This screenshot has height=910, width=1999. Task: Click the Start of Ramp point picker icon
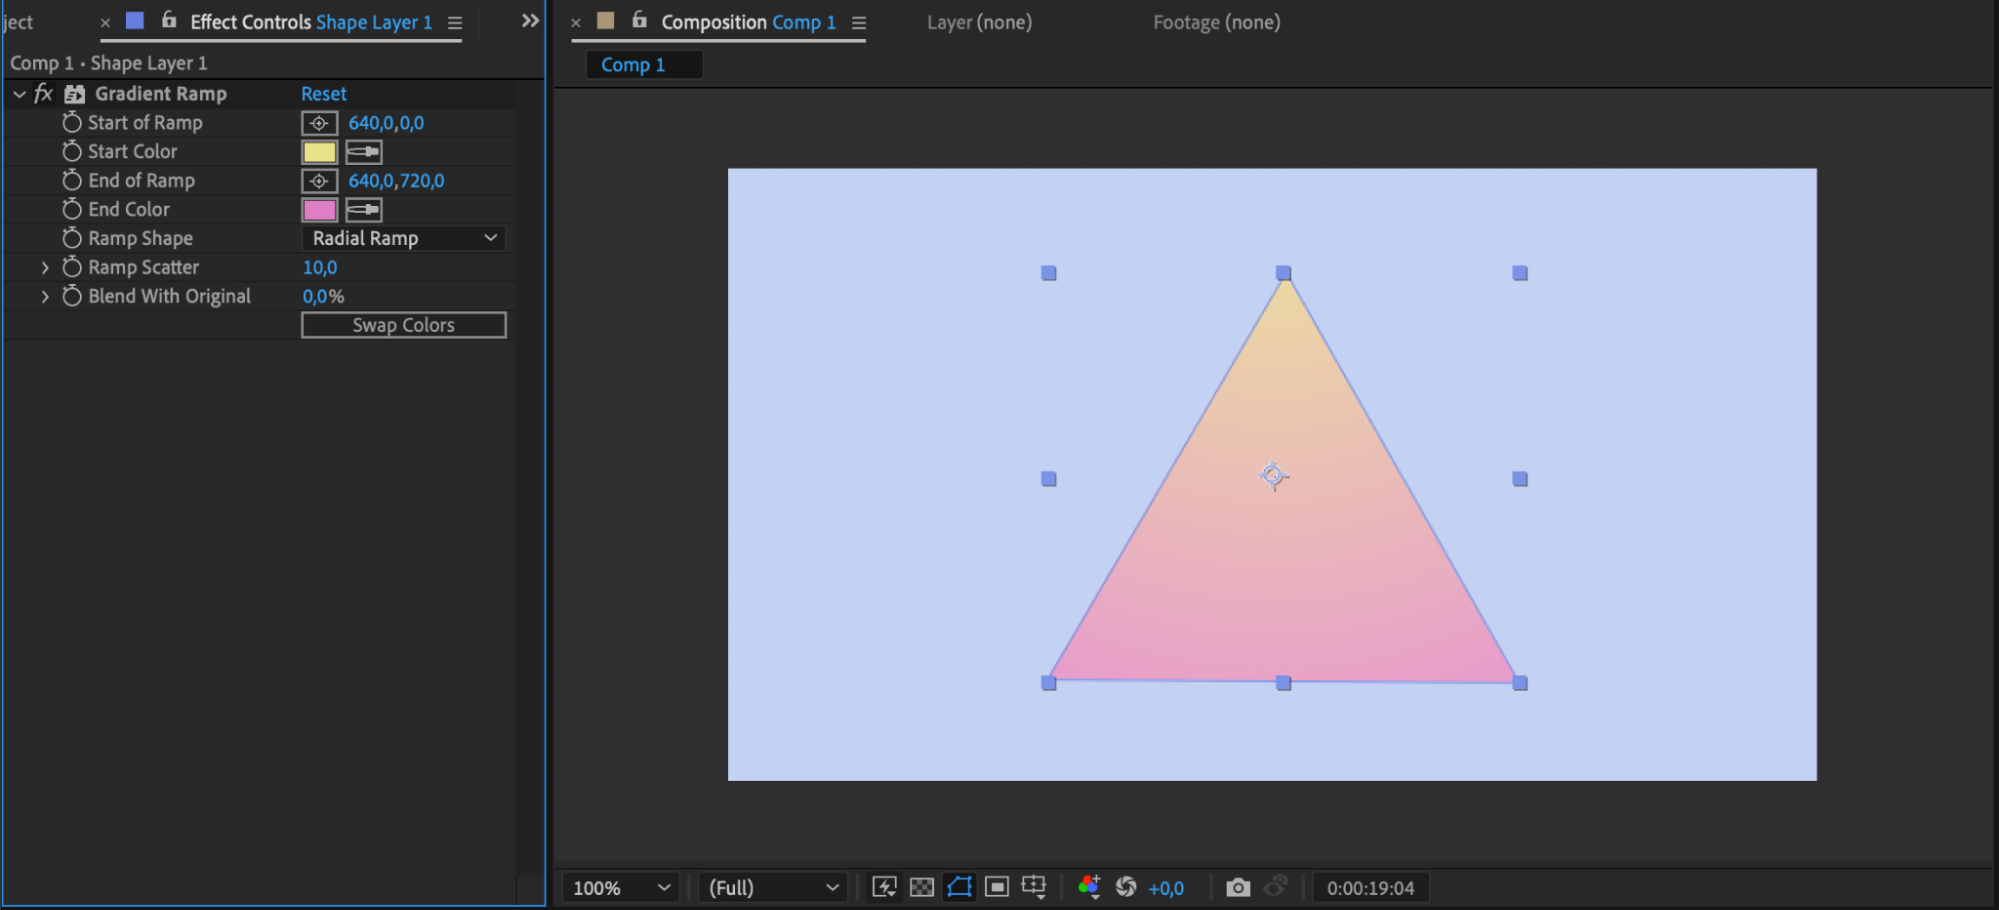319,123
